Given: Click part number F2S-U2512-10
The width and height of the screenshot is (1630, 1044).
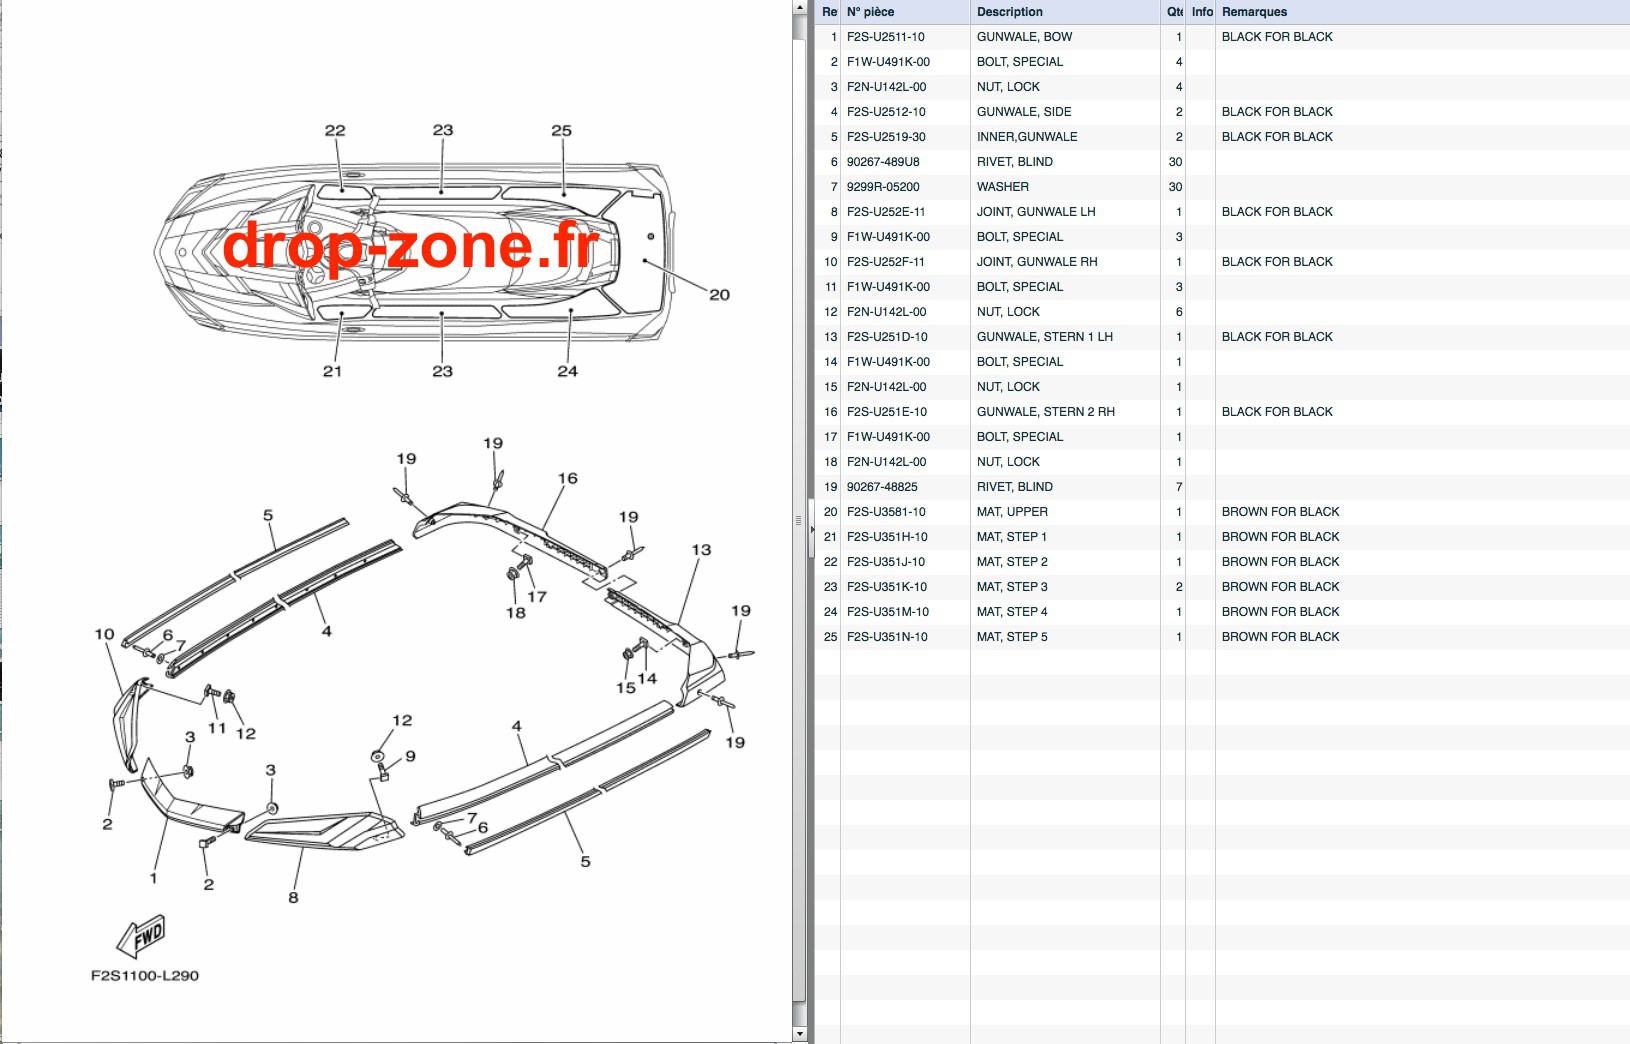Looking at the screenshot, I should click(886, 112).
